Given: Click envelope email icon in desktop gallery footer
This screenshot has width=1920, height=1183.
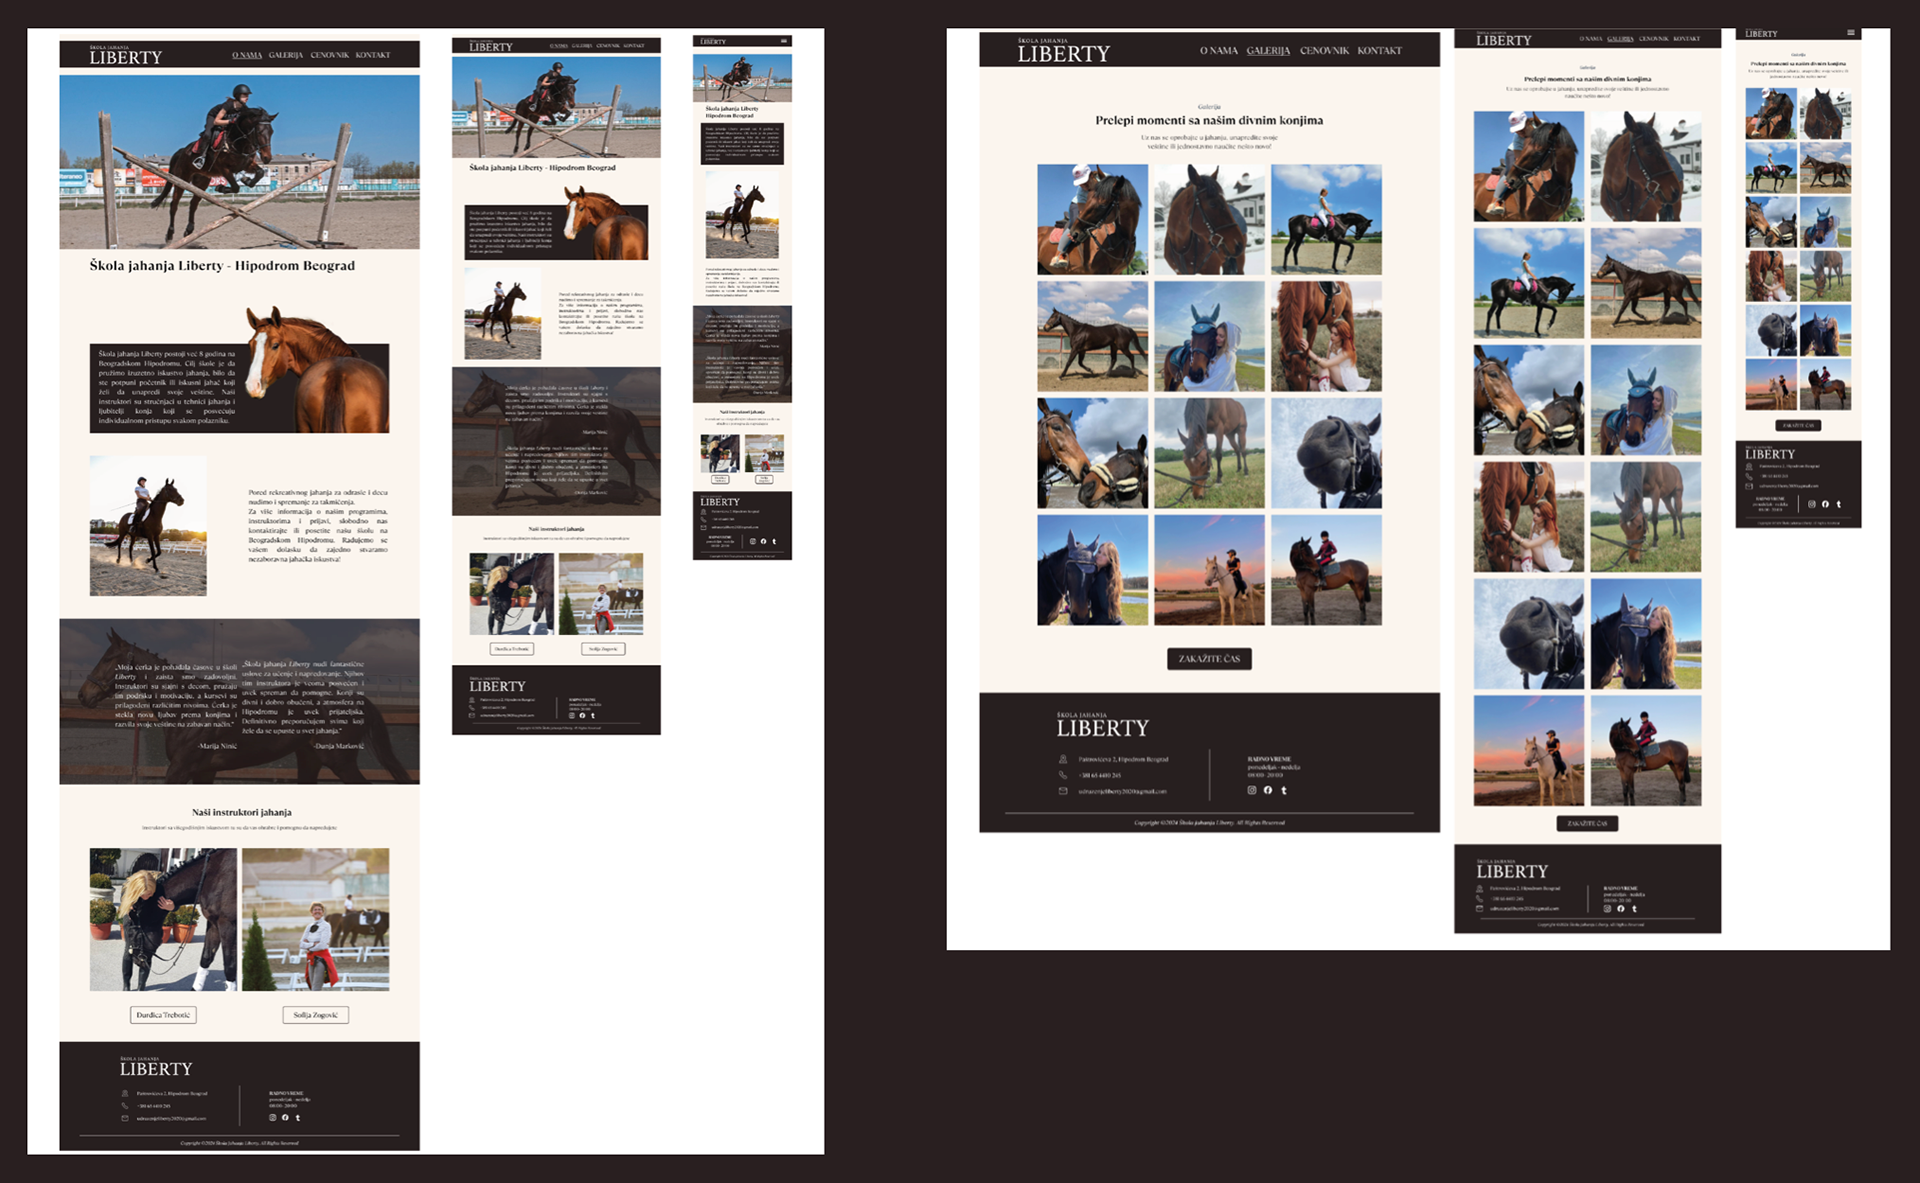Looking at the screenshot, I should [x=1063, y=791].
